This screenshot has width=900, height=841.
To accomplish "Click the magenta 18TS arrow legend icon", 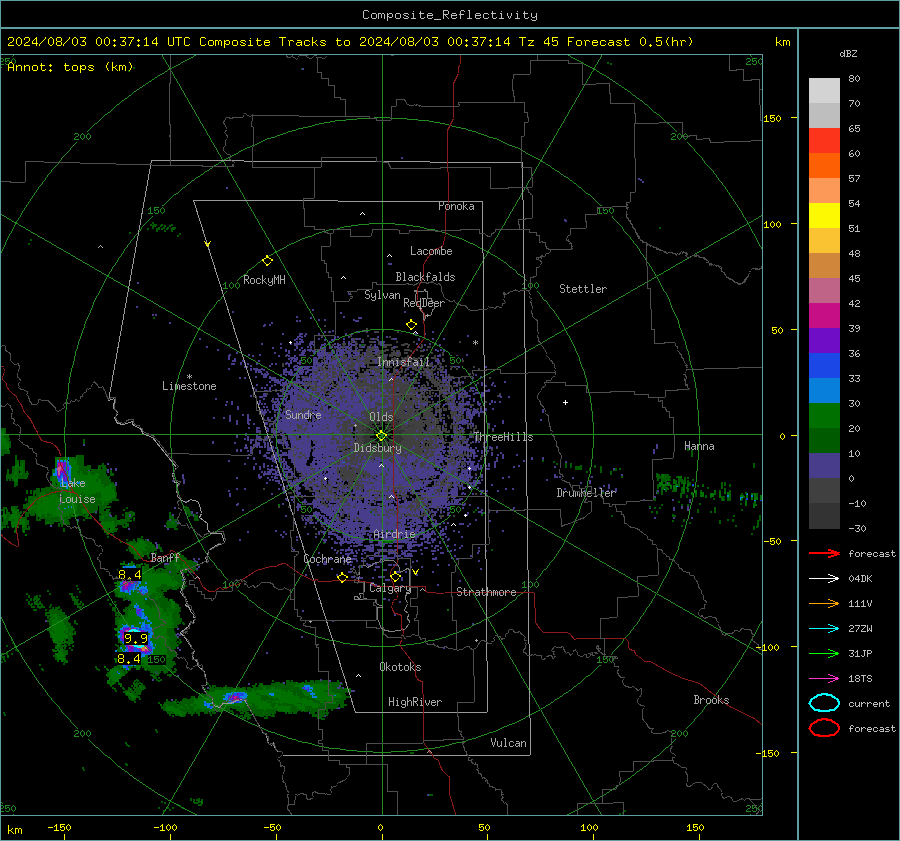I will 824,679.
